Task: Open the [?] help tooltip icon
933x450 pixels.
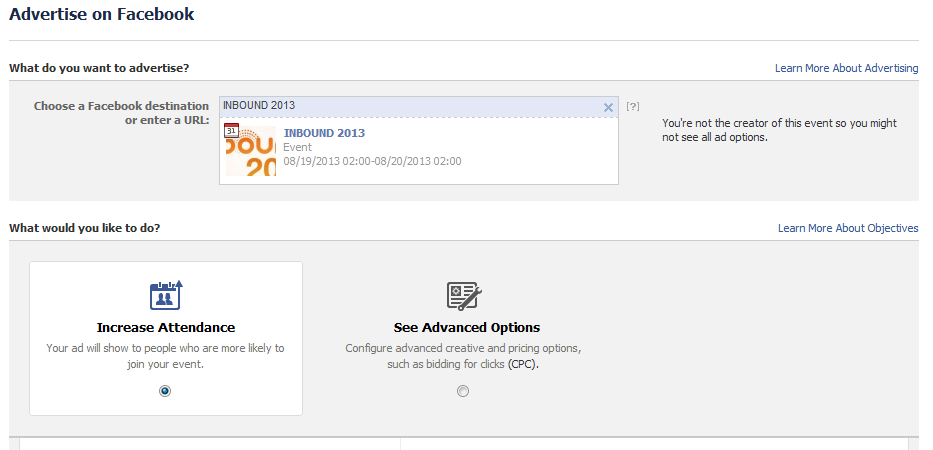Action: tap(633, 107)
